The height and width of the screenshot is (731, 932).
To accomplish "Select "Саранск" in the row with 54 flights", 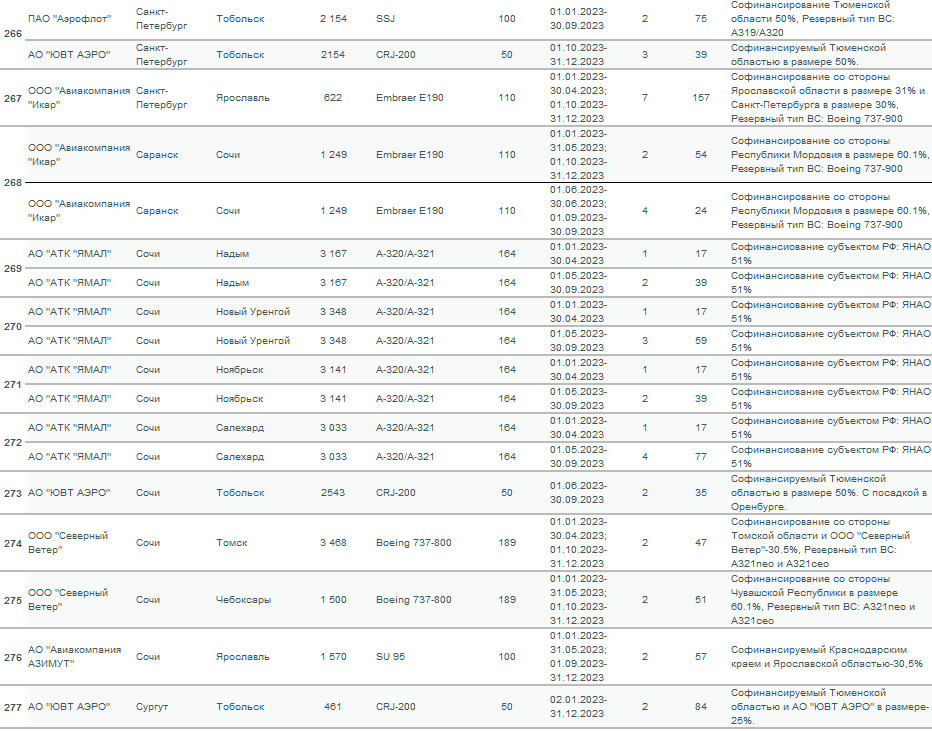I will coord(157,155).
